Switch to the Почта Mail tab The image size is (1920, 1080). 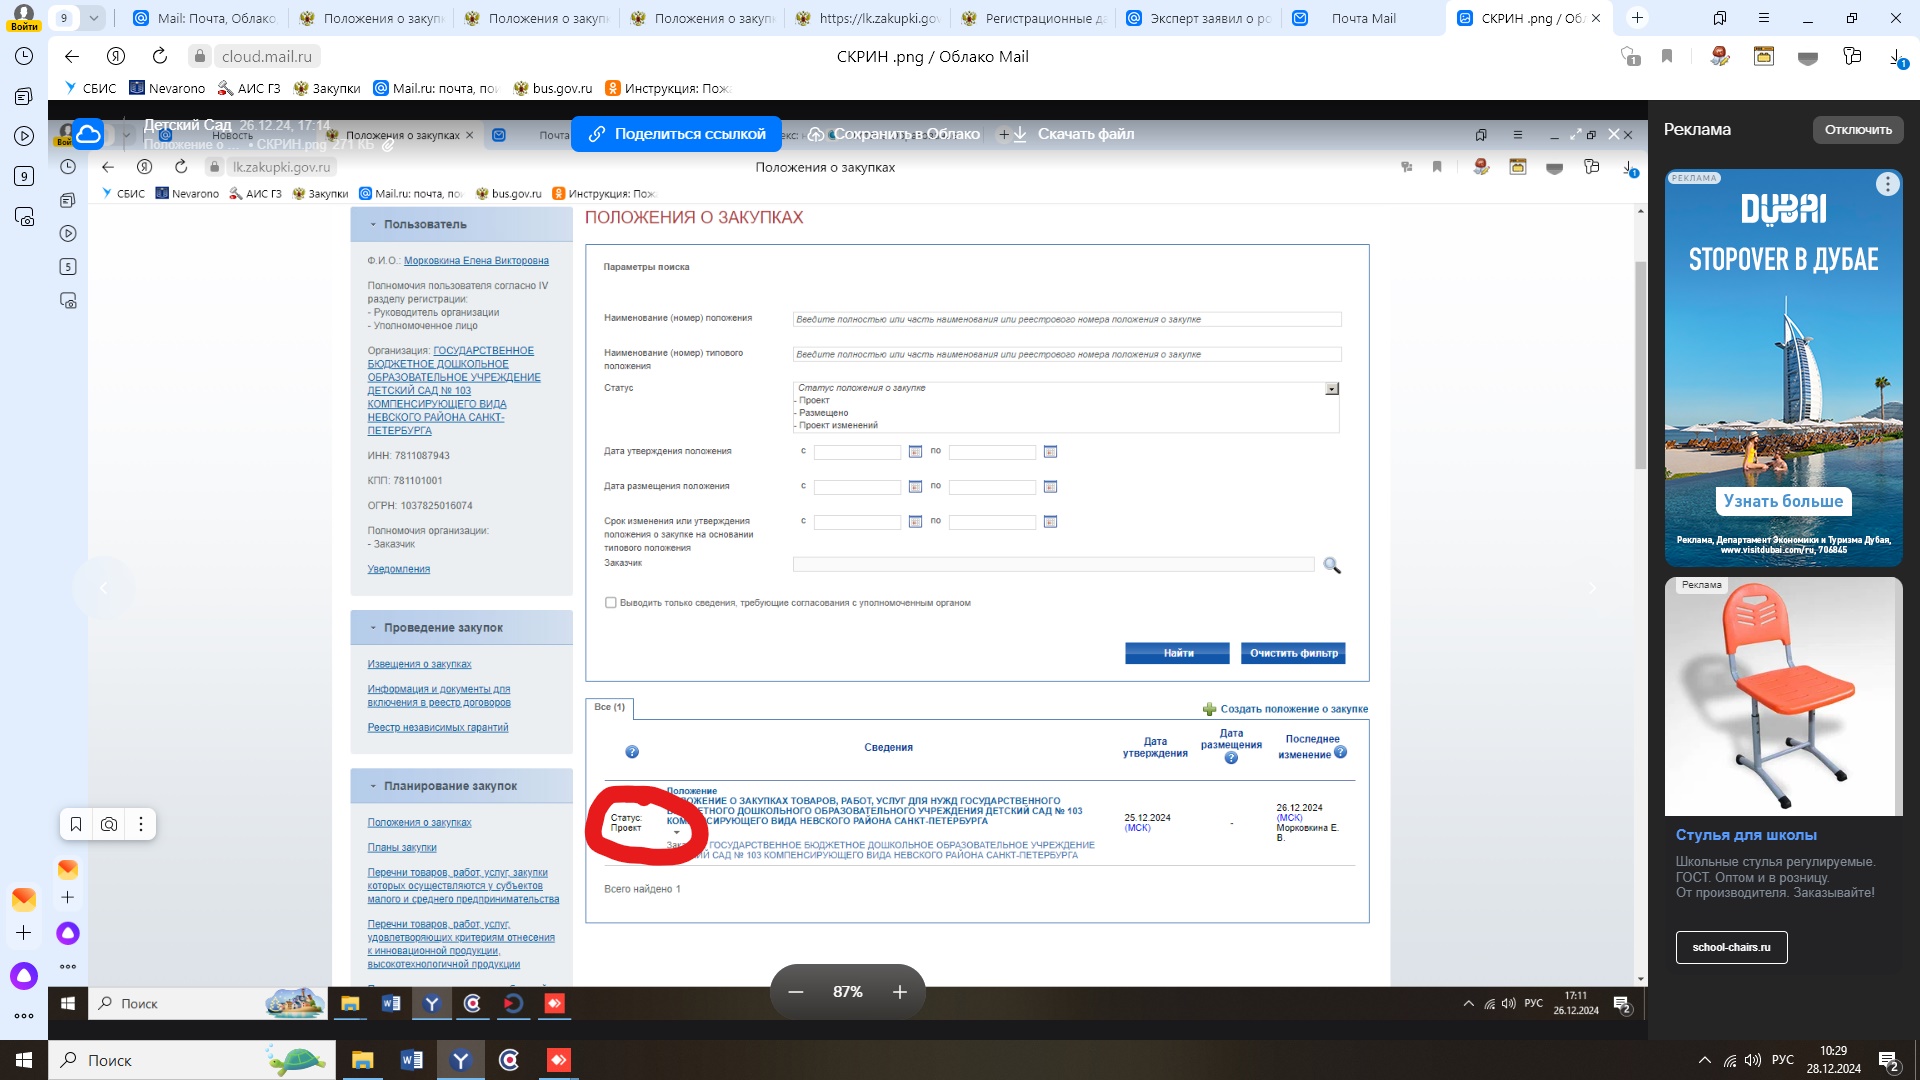[1362, 18]
